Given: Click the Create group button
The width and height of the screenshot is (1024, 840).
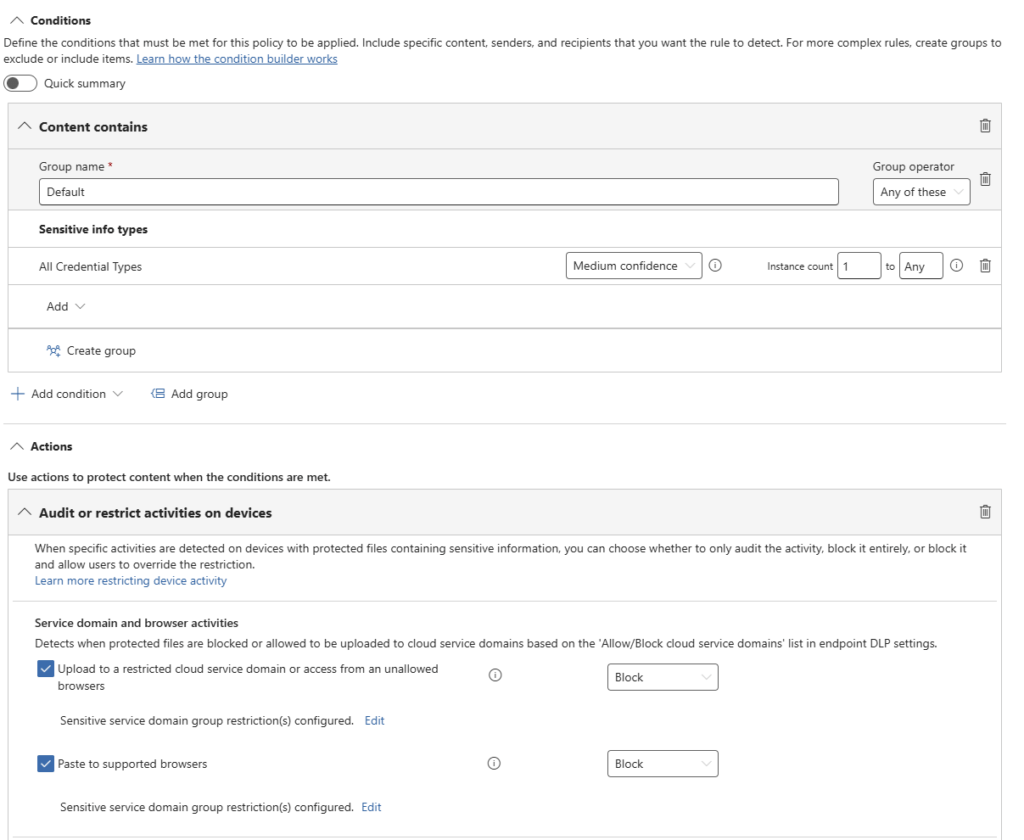Looking at the screenshot, I should [x=91, y=351].
